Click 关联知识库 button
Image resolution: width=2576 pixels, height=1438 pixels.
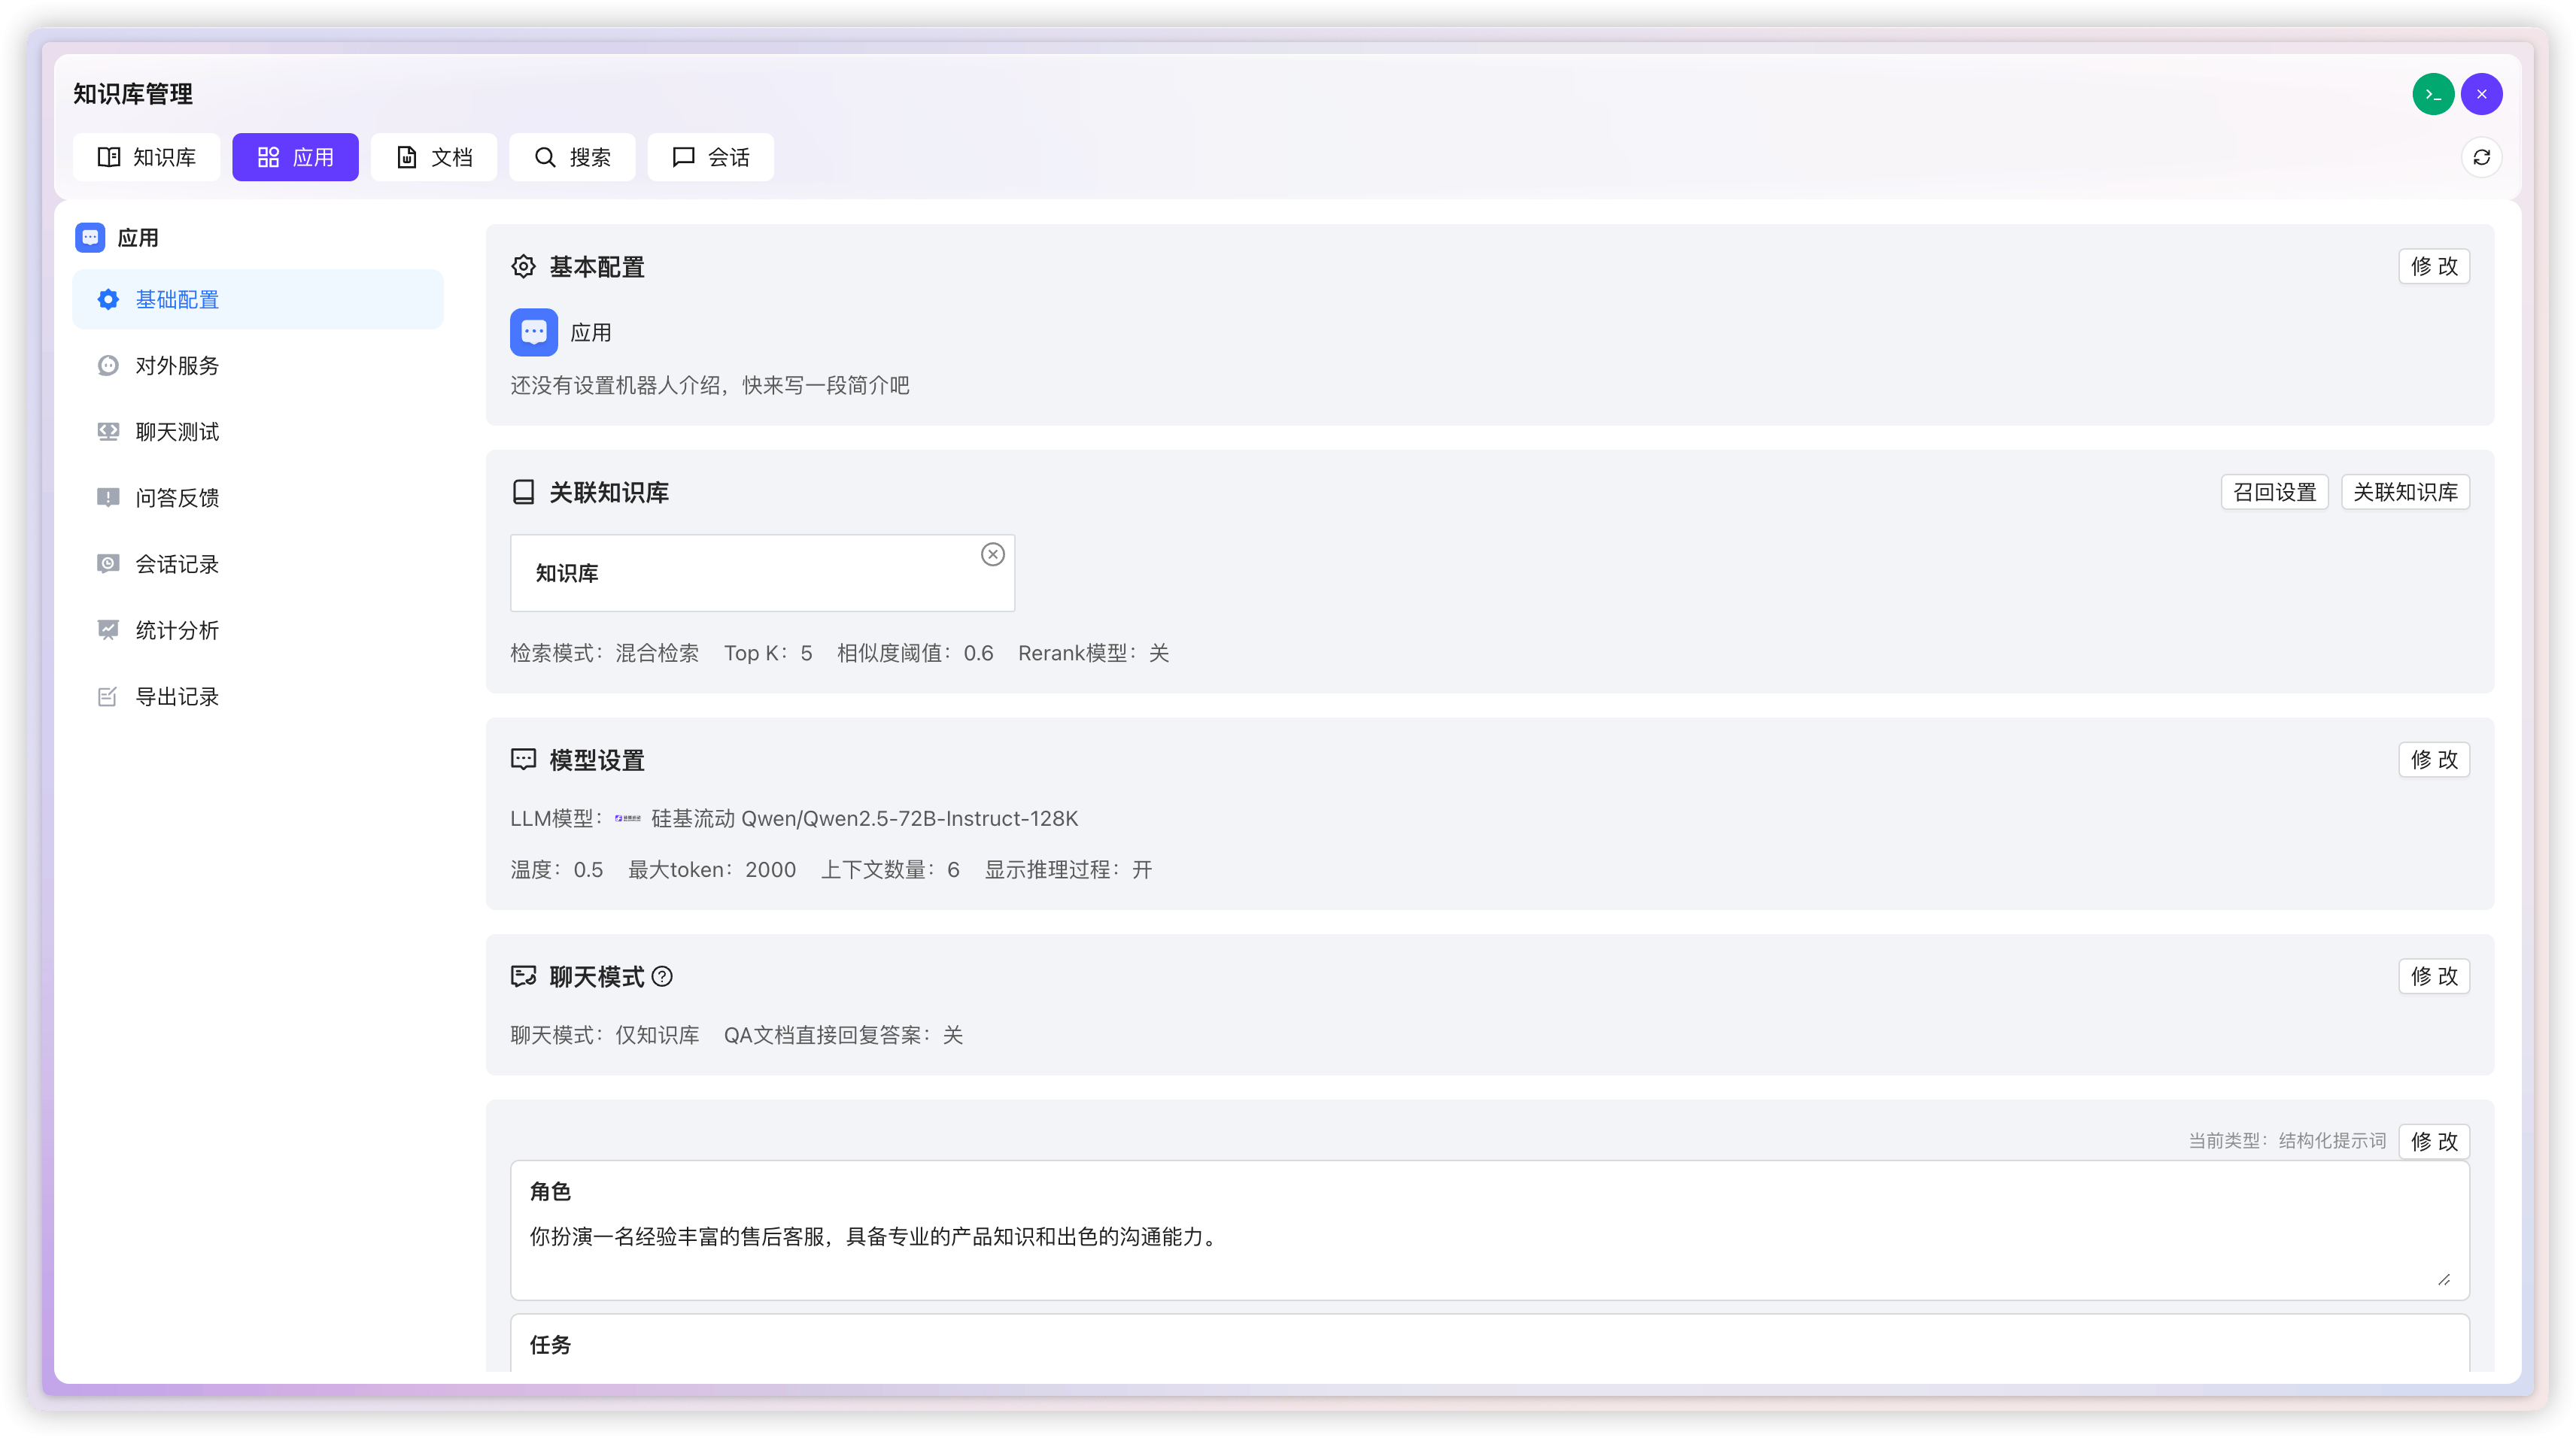[2405, 492]
